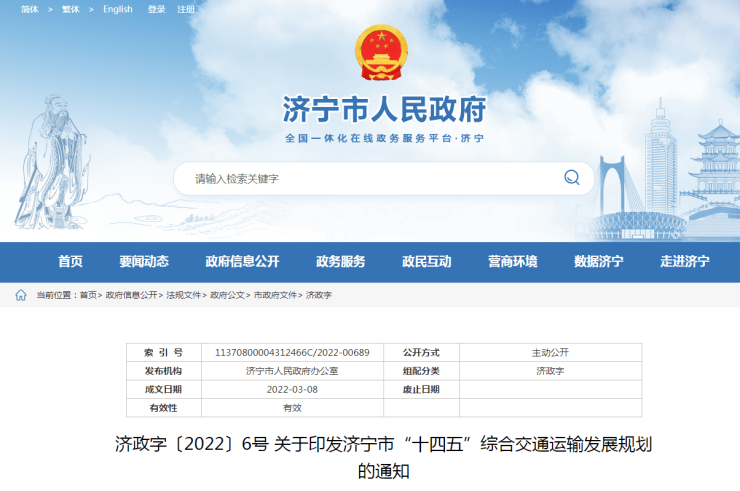The height and width of the screenshot is (491, 740).
Task: Click 法规文件 in the breadcrumb
Action: pos(184,296)
